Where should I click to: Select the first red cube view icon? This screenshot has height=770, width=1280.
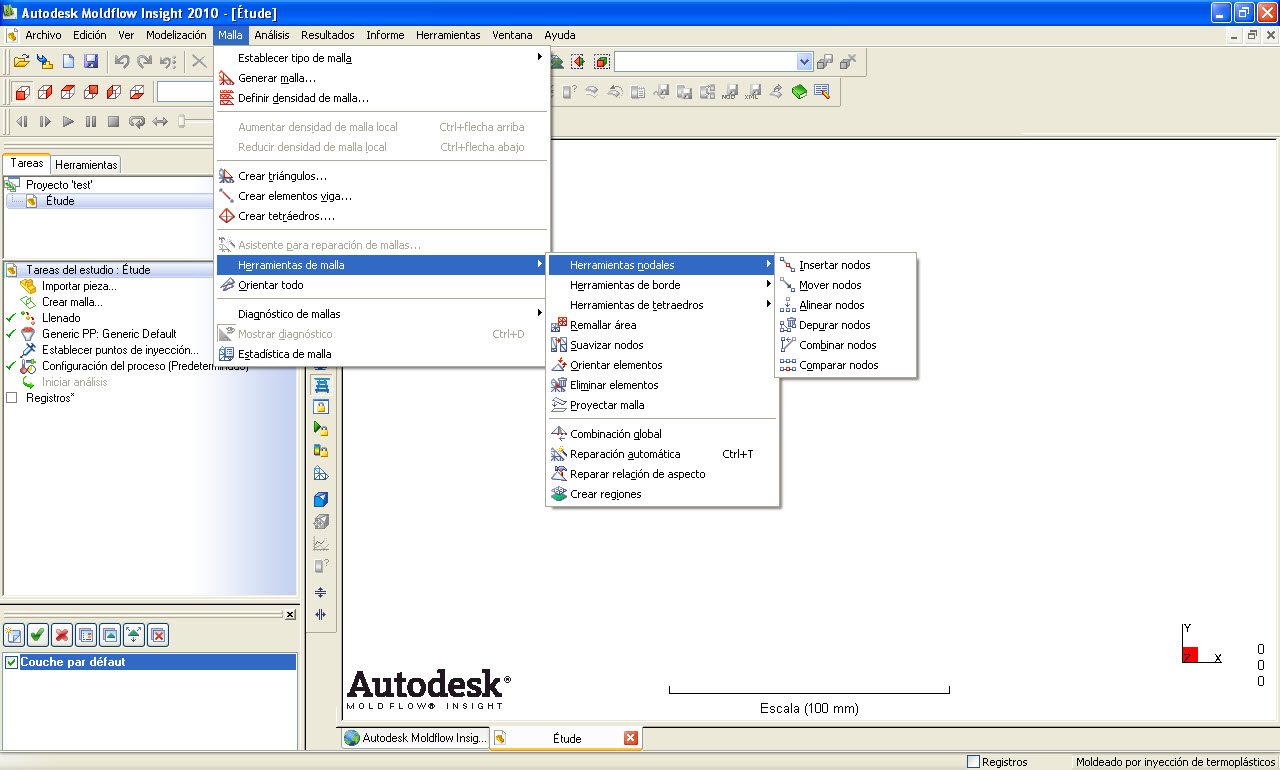click(22, 92)
